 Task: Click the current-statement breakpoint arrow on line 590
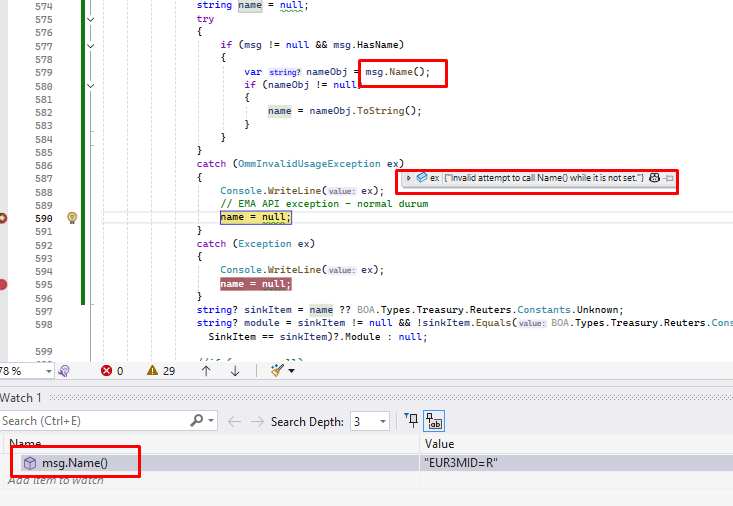[x=2, y=218]
